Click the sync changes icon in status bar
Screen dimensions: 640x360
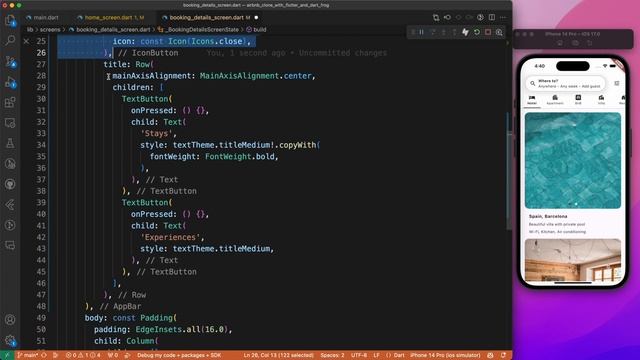click(x=44, y=355)
